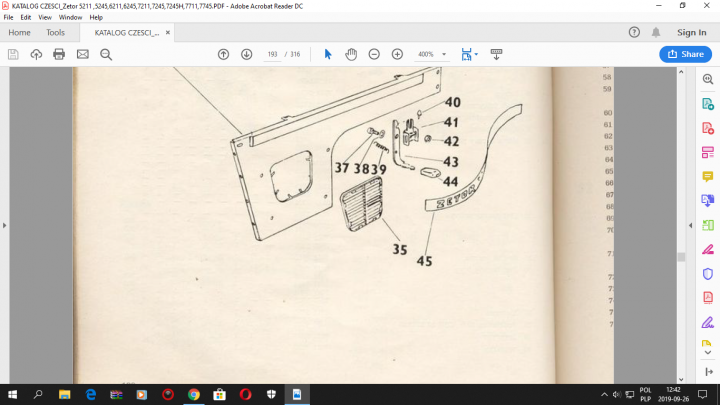The height and width of the screenshot is (405, 720).
Task: Open Google Chrome from the taskbar
Action: (194, 394)
